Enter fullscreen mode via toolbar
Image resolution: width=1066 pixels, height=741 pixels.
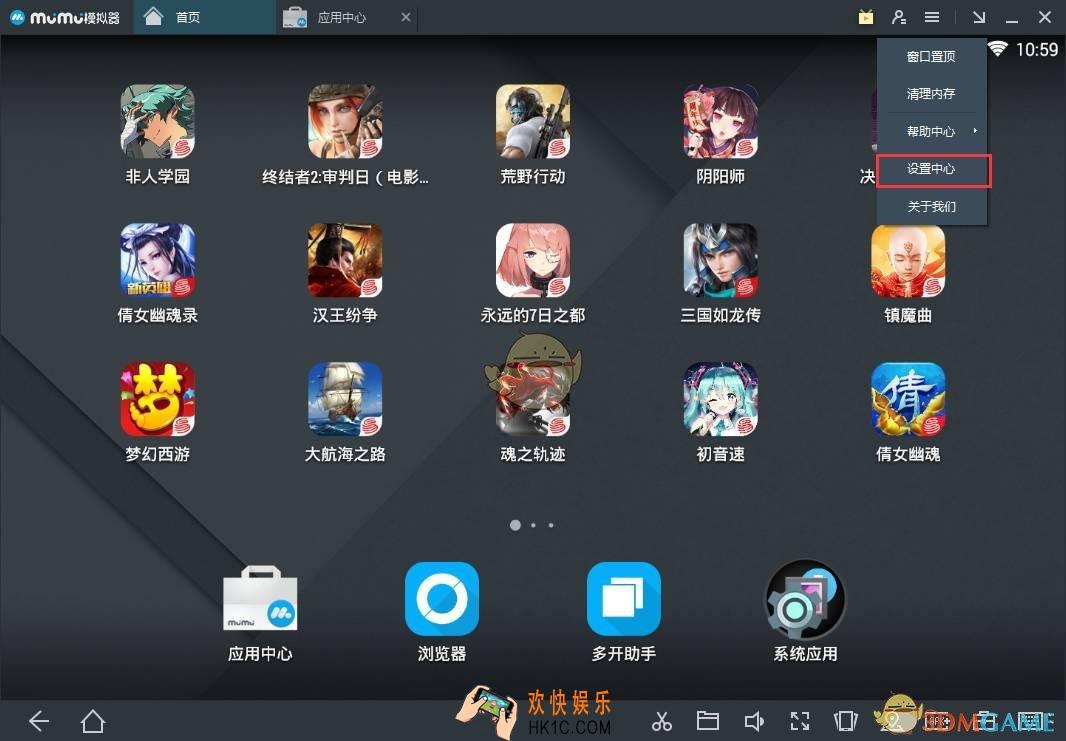[800, 721]
